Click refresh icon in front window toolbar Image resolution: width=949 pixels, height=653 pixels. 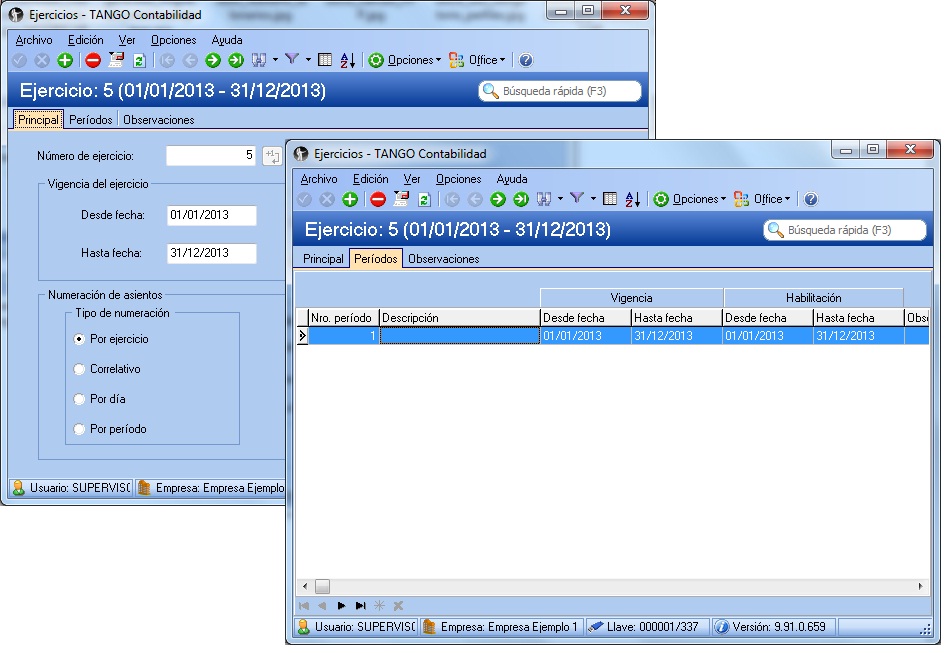pyautogui.click(x=424, y=199)
